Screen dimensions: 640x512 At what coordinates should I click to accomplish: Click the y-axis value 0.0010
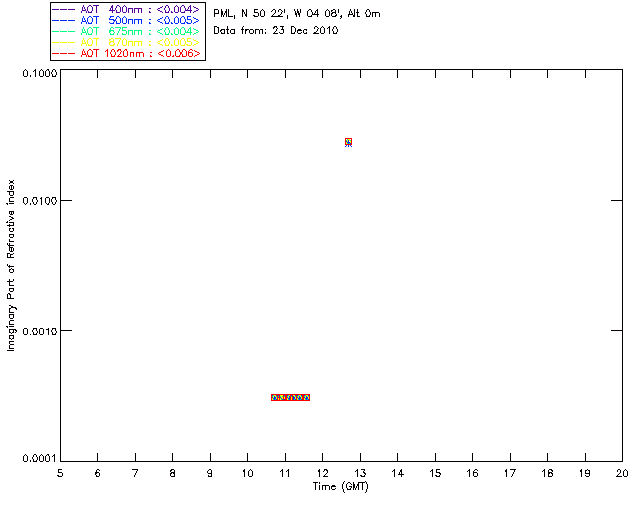(40, 331)
